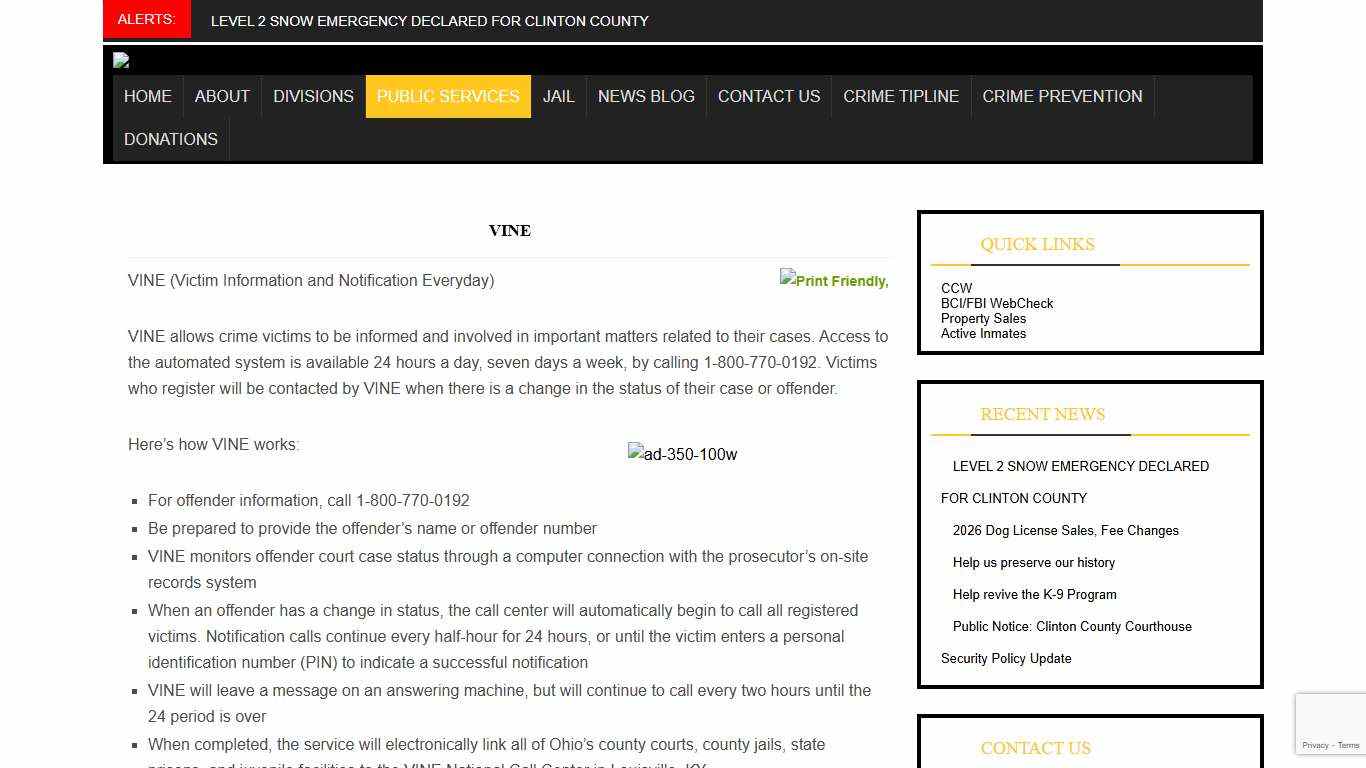Viewport: 1366px width, 768px height.
Task: Expand the Crime Prevention menu
Action: pos(1062,97)
